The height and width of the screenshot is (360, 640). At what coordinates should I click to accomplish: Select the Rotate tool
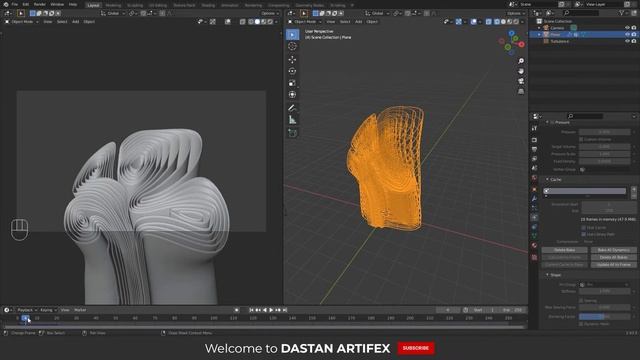click(x=292, y=71)
